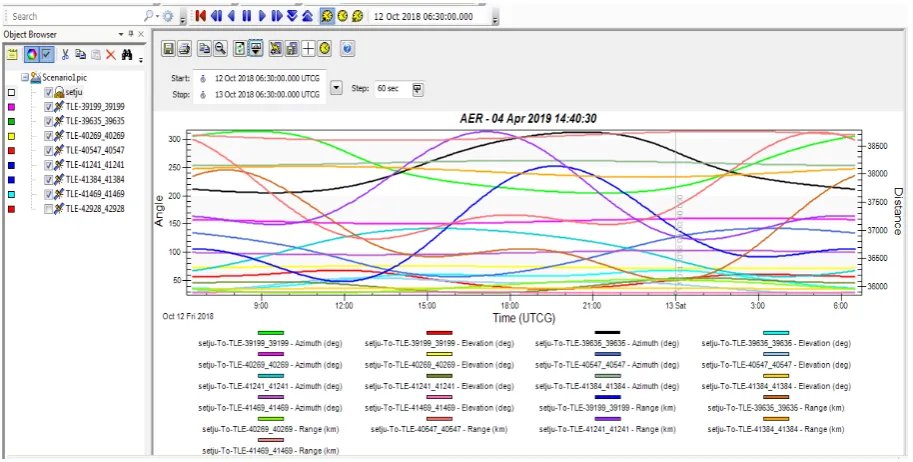Click the red X delete object icon
The width and height of the screenshot is (913, 462).
(x=111, y=55)
